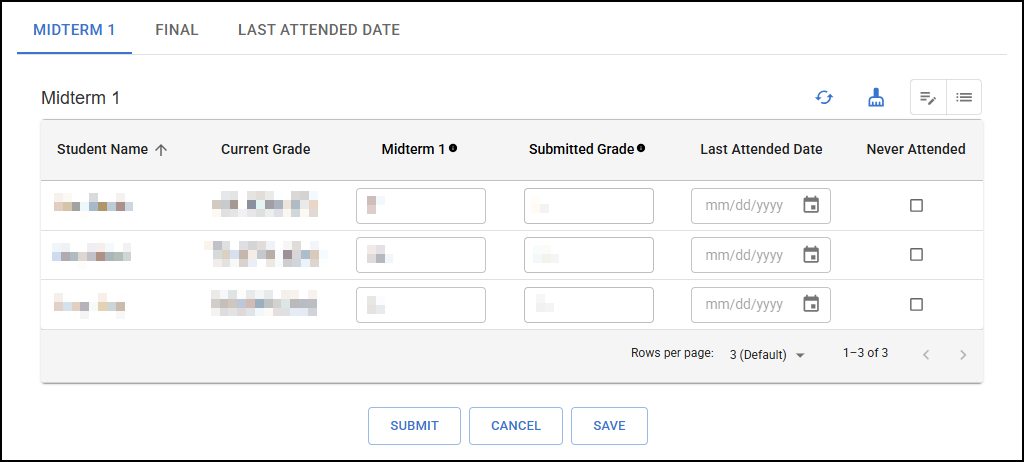Switch to plain list view icon

964,97
